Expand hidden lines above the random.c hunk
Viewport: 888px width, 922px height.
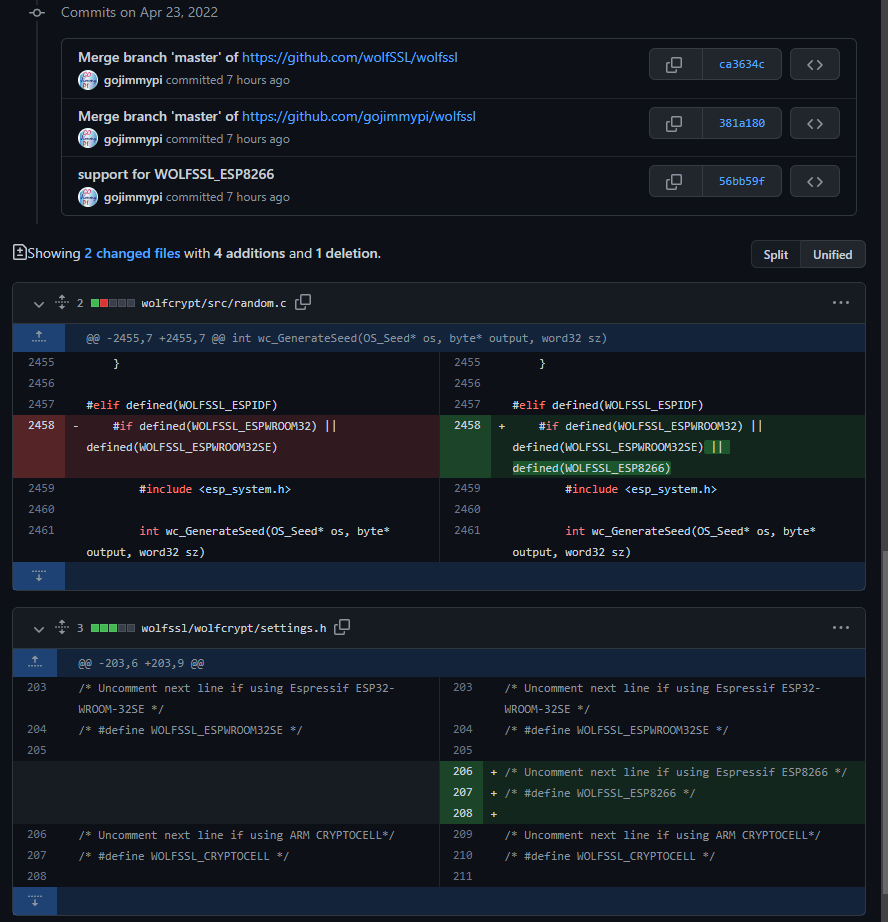(x=38, y=337)
